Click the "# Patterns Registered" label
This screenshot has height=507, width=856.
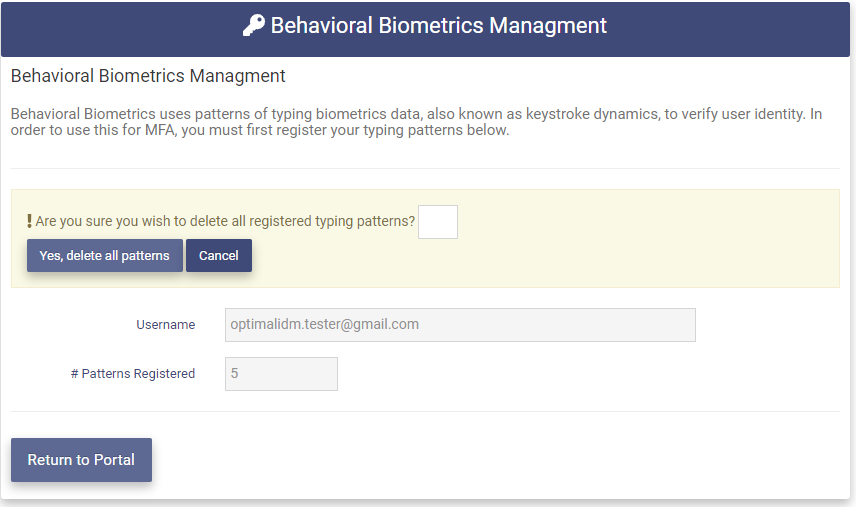coord(133,374)
